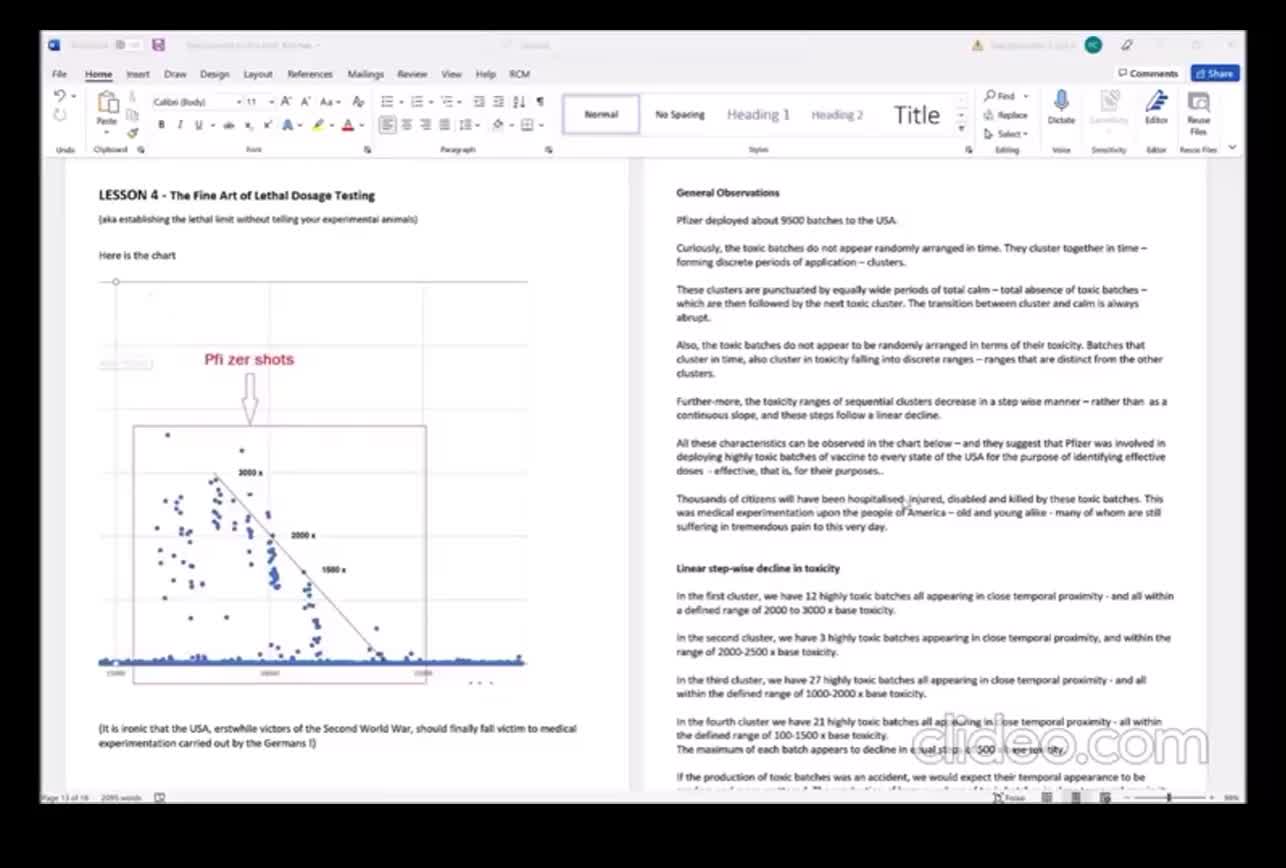Open the Font settings dialog launcher

point(367,150)
